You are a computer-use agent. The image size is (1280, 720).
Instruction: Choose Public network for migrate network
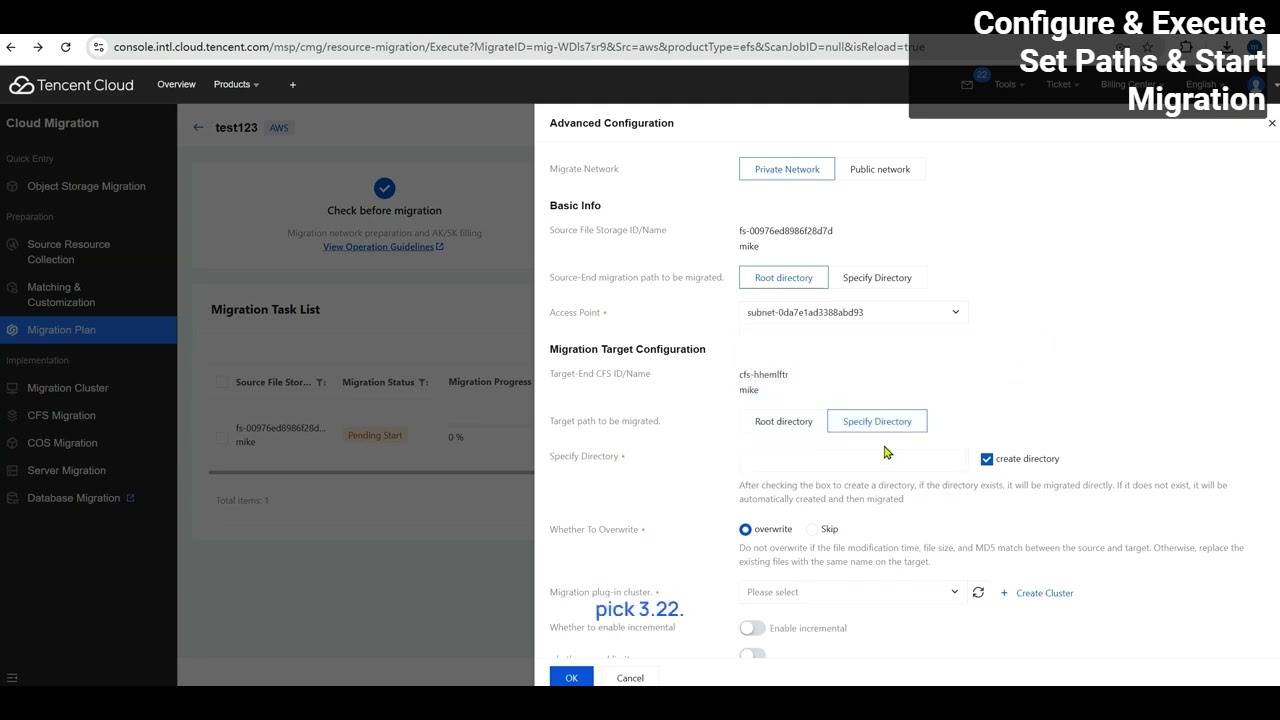[880, 169]
